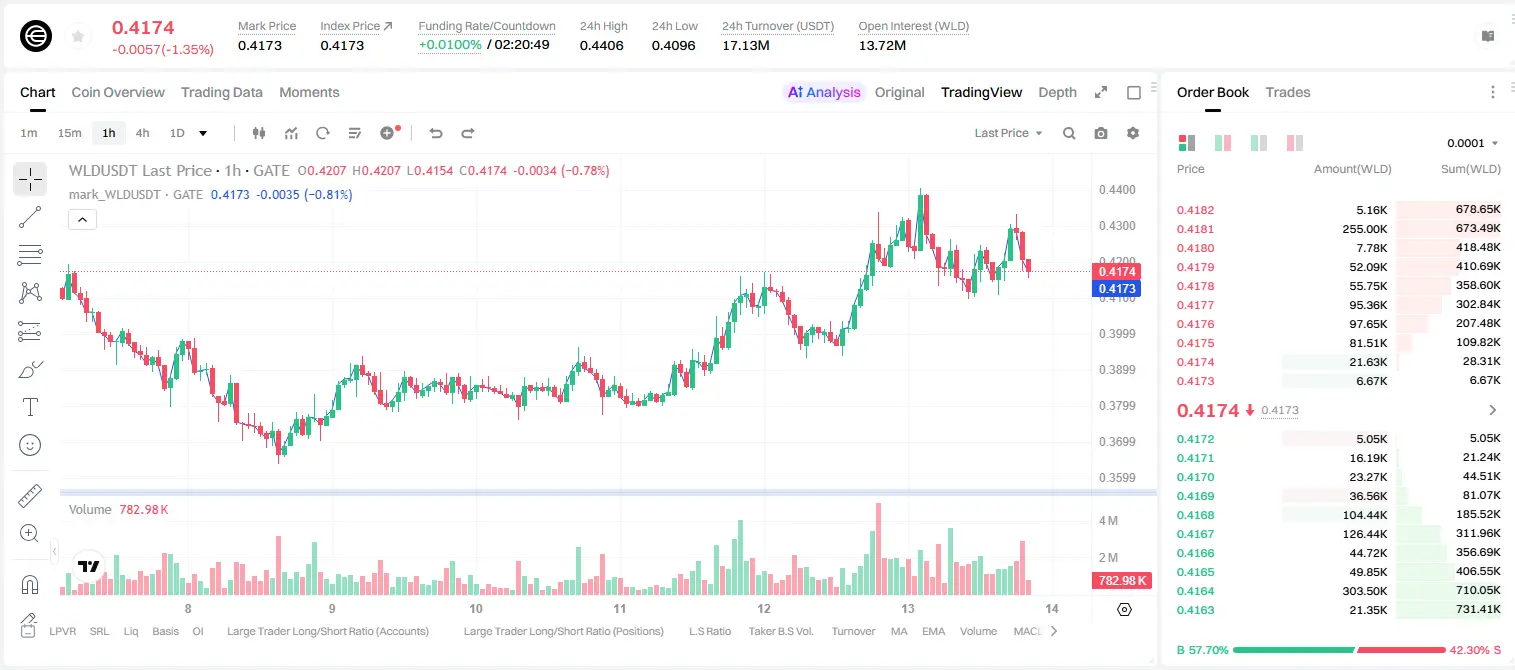Click the undo arrow in chart toolbar
The width and height of the screenshot is (1515, 670).
click(436, 133)
